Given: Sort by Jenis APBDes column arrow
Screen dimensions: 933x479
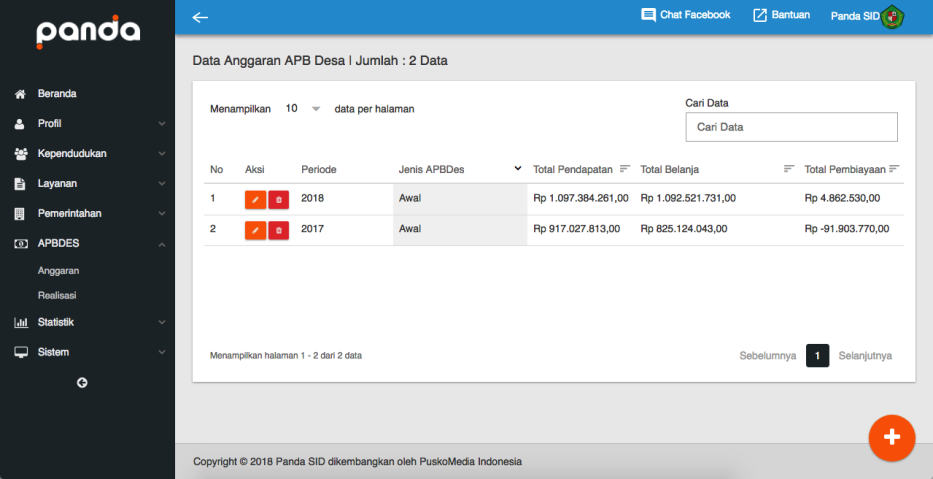Looking at the screenshot, I should click(518, 168).
